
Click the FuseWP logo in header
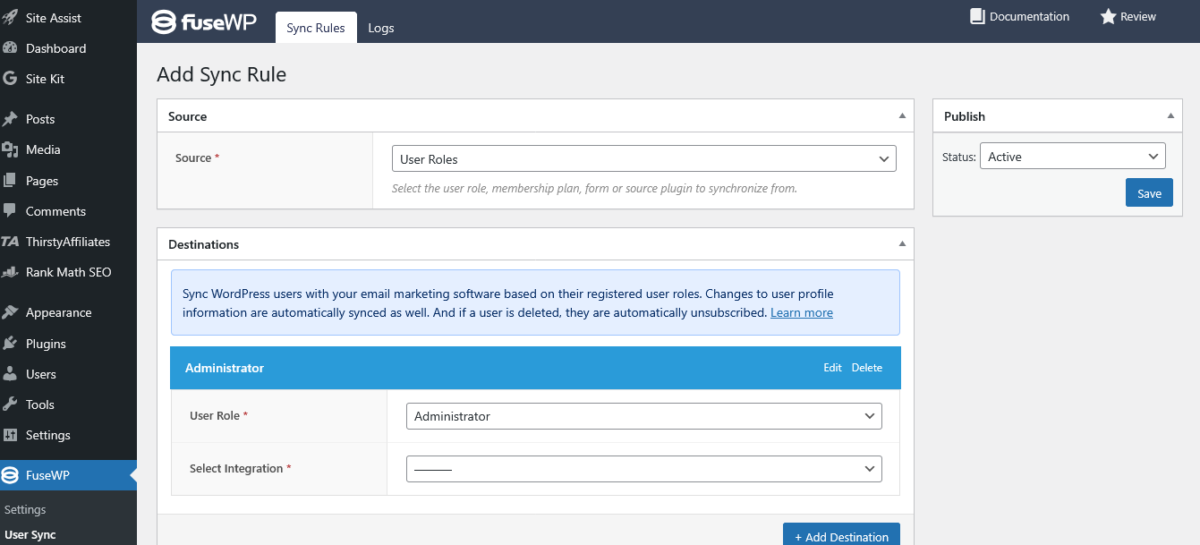pyautogui.click(x=206, y=22)
